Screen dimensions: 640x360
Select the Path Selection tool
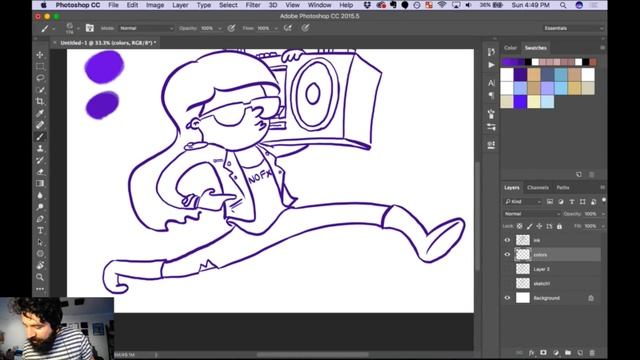(40, 242)
